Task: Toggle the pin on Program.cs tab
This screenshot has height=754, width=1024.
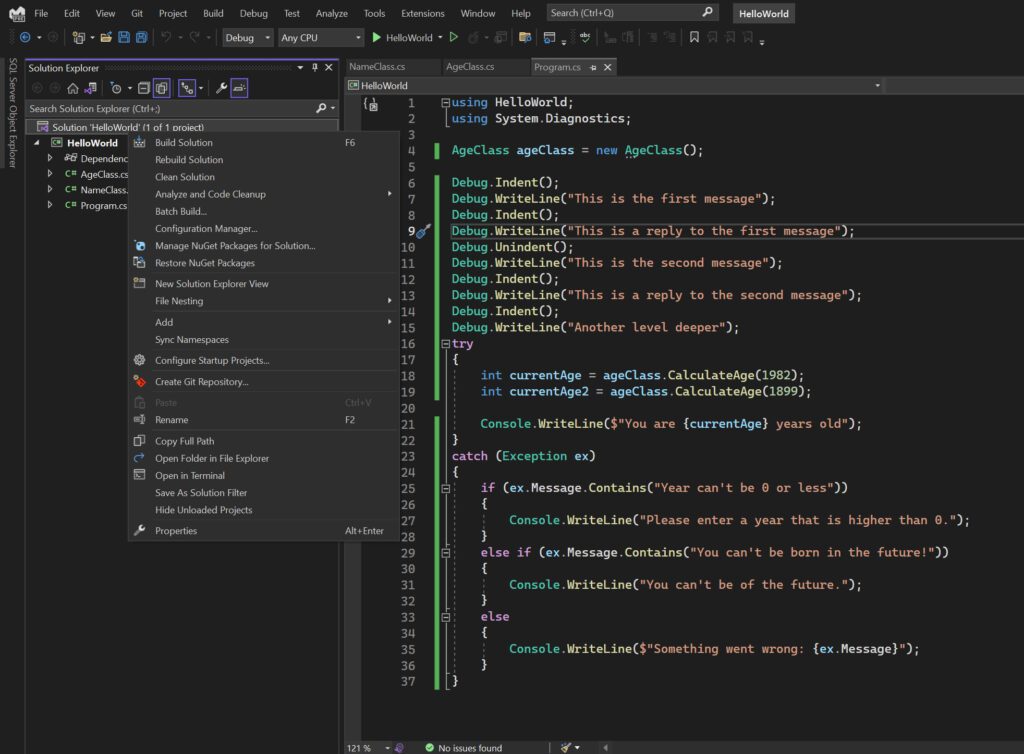Action: [x=592, y=68]
